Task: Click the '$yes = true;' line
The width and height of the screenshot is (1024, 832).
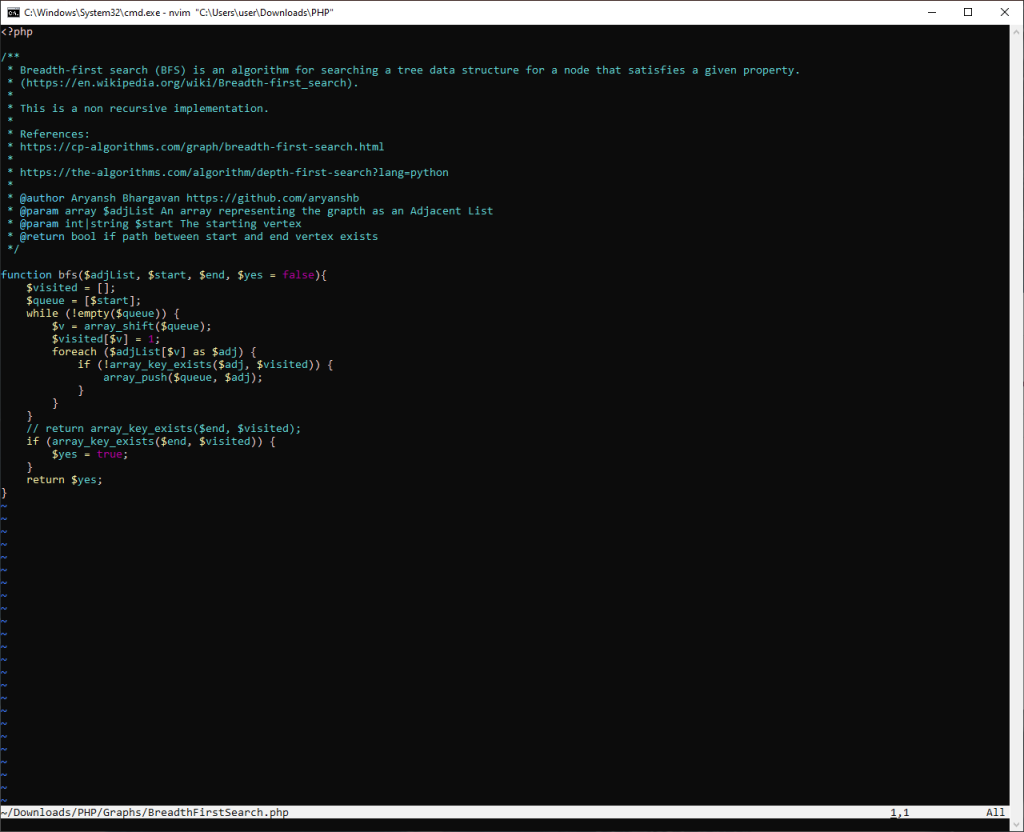Action: [x=90, y=454]
